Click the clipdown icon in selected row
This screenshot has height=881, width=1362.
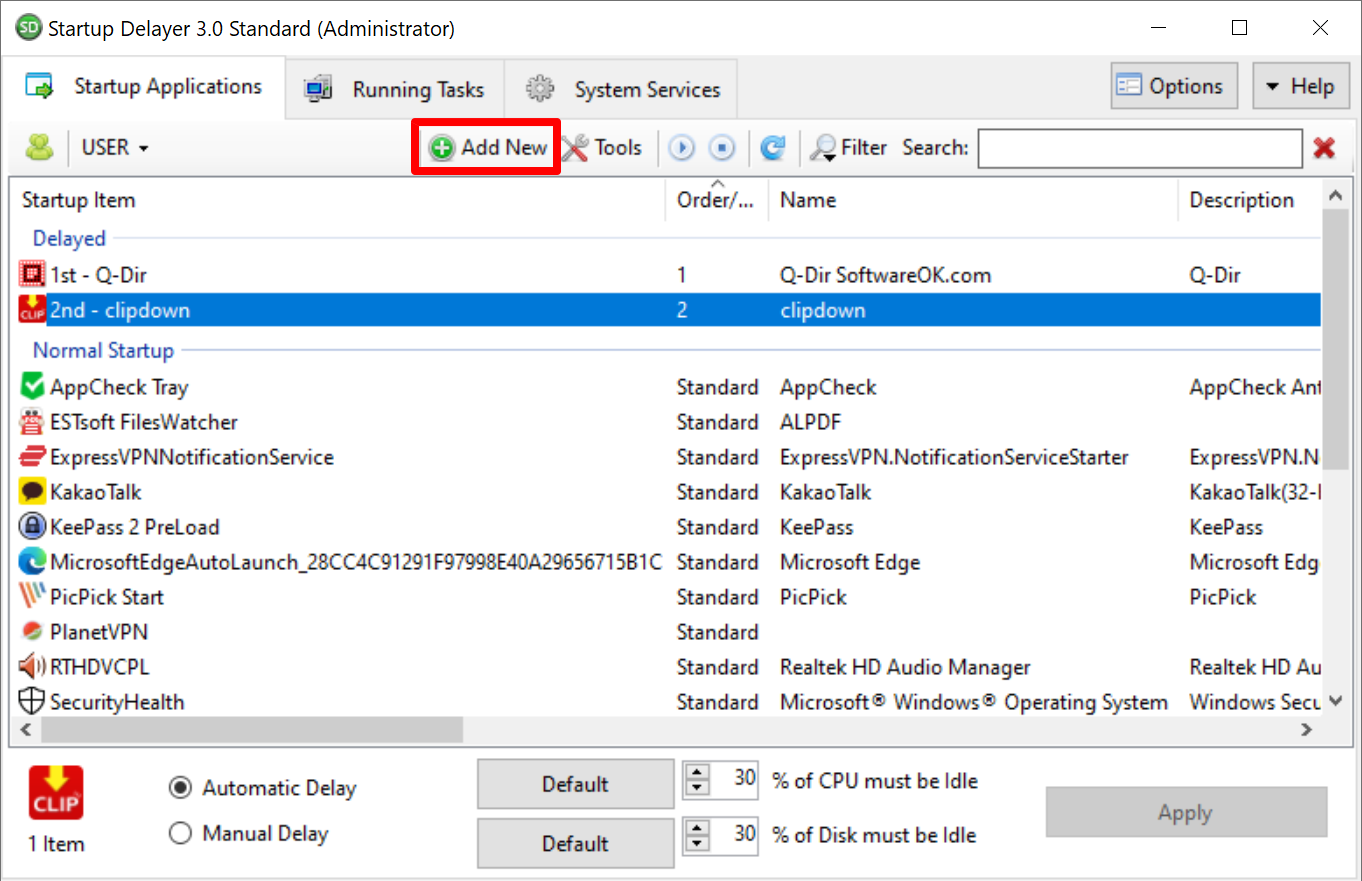point(32,310)
